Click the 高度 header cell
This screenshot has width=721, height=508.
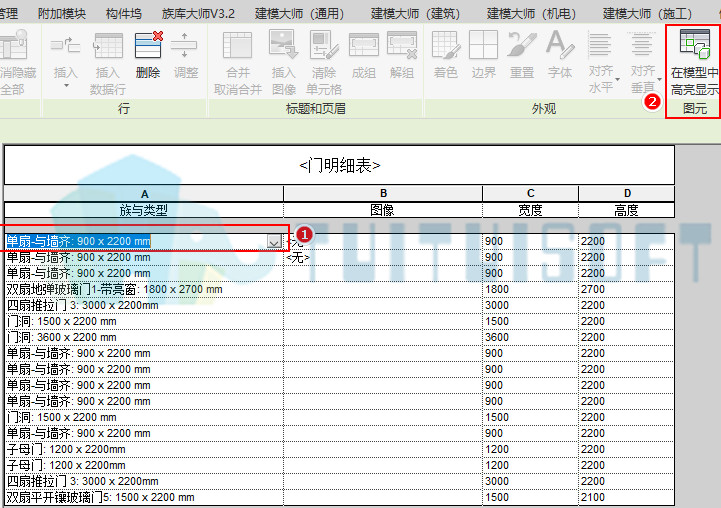627,210
